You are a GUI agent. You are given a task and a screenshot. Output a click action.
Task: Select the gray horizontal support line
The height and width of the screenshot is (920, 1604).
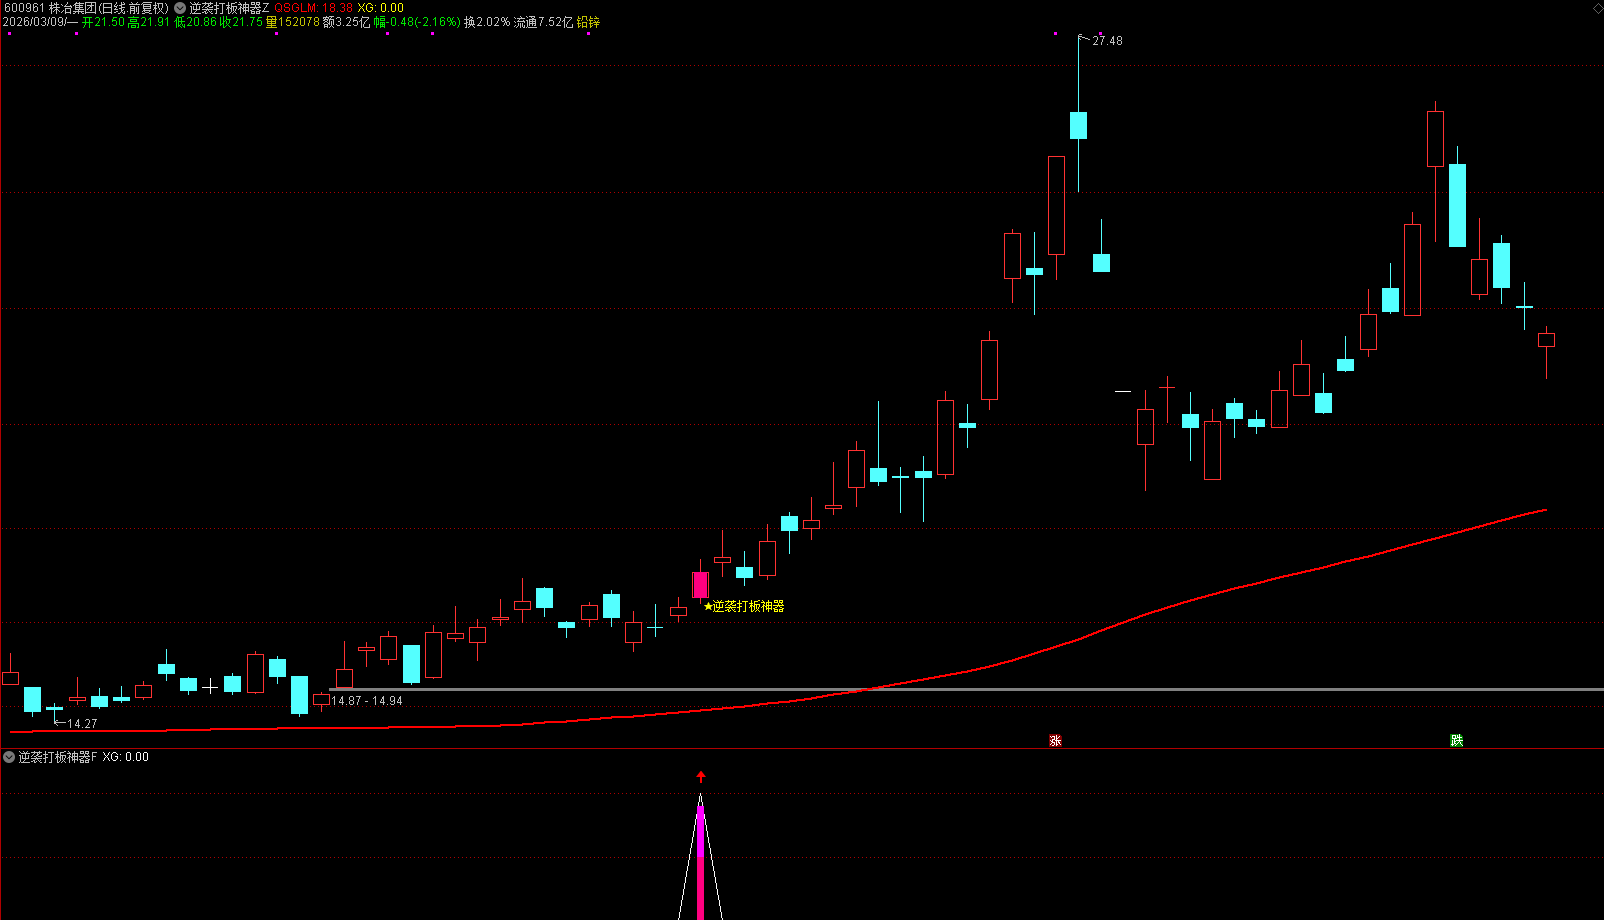coord(966,689)
